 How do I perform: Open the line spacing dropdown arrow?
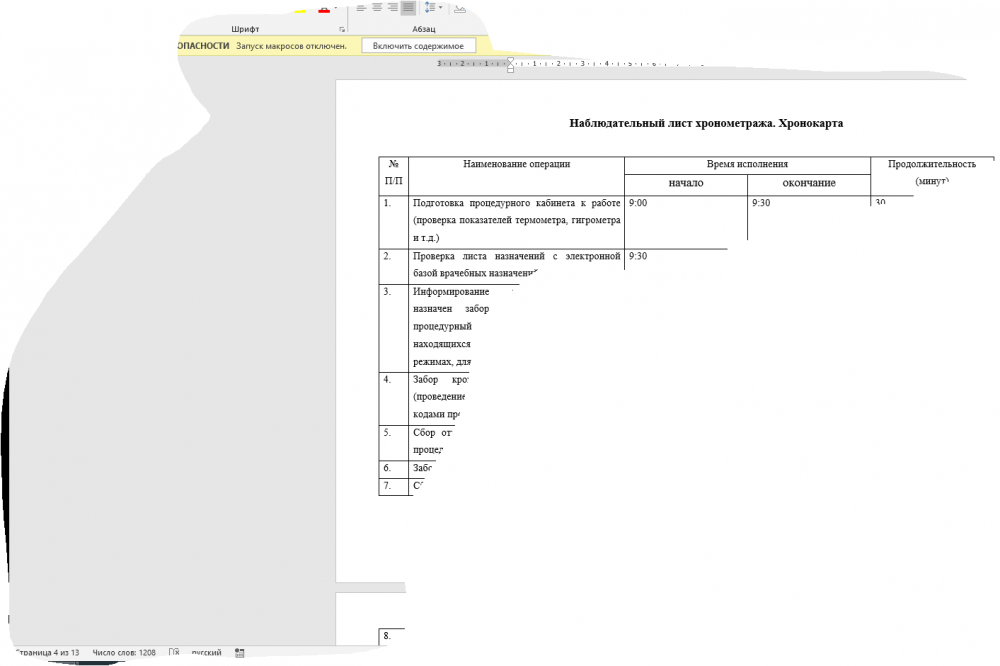point(441,8)
